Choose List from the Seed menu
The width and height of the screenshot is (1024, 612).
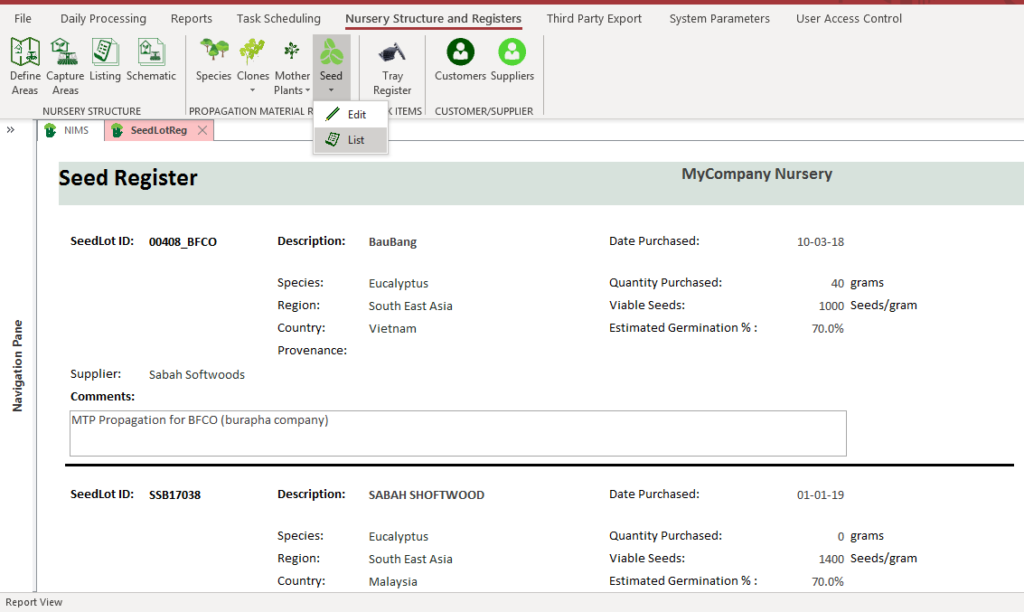355,141
